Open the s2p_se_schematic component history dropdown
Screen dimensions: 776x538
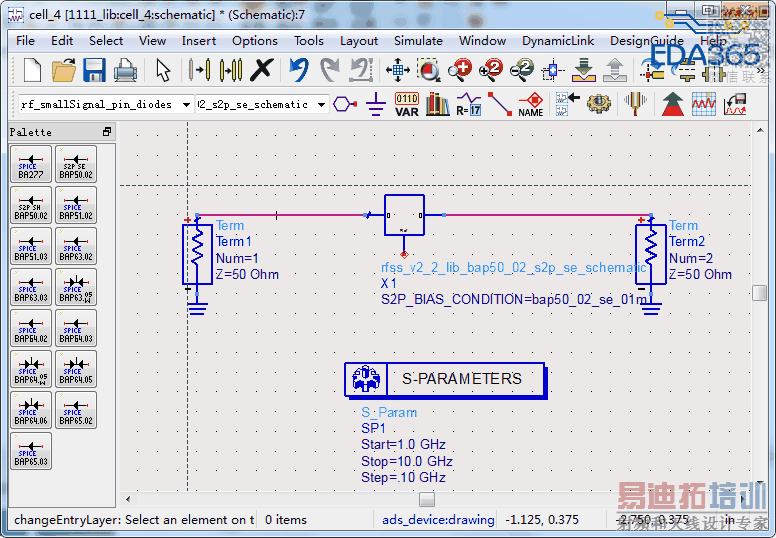(321, 104)
